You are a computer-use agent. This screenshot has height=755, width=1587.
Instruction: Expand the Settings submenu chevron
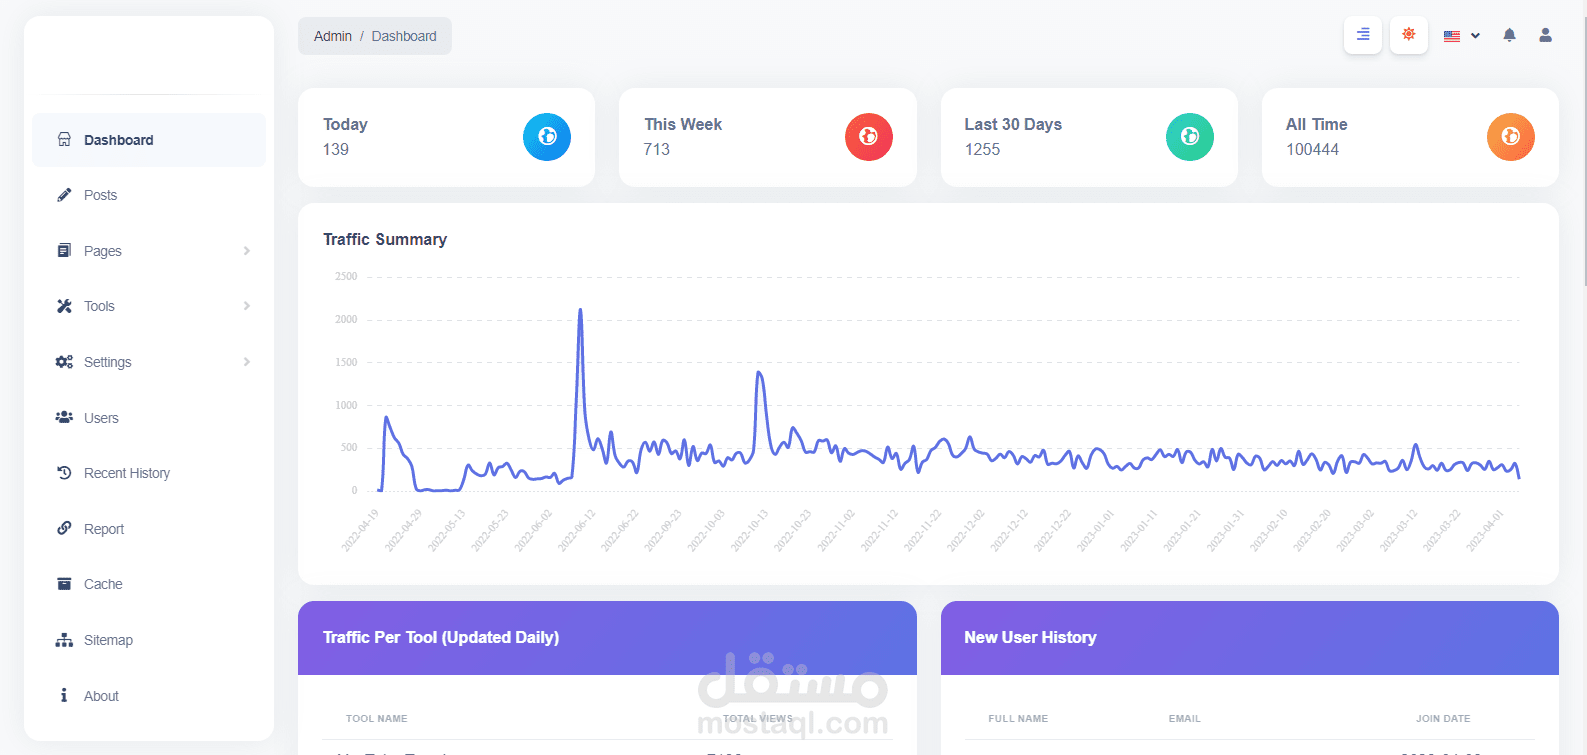click(246, 362)
